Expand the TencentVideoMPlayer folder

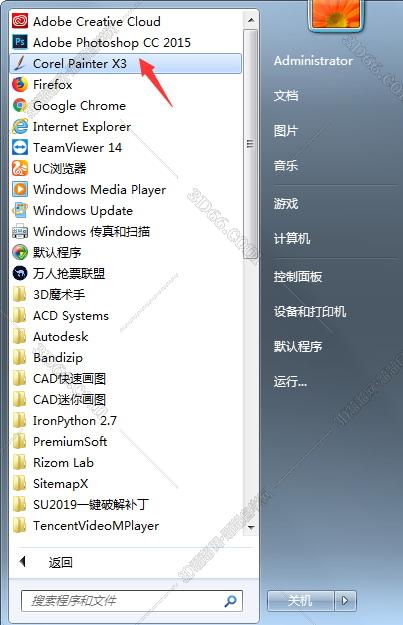86,526
